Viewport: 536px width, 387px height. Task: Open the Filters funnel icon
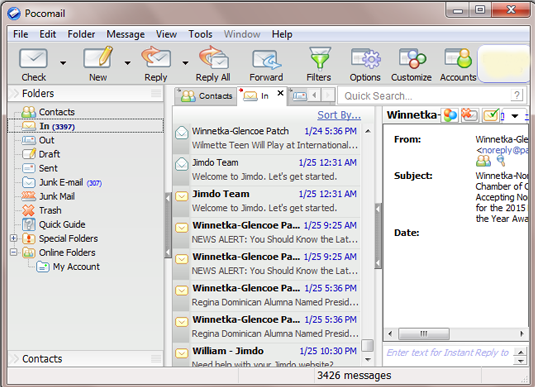[x=319, y=58]
